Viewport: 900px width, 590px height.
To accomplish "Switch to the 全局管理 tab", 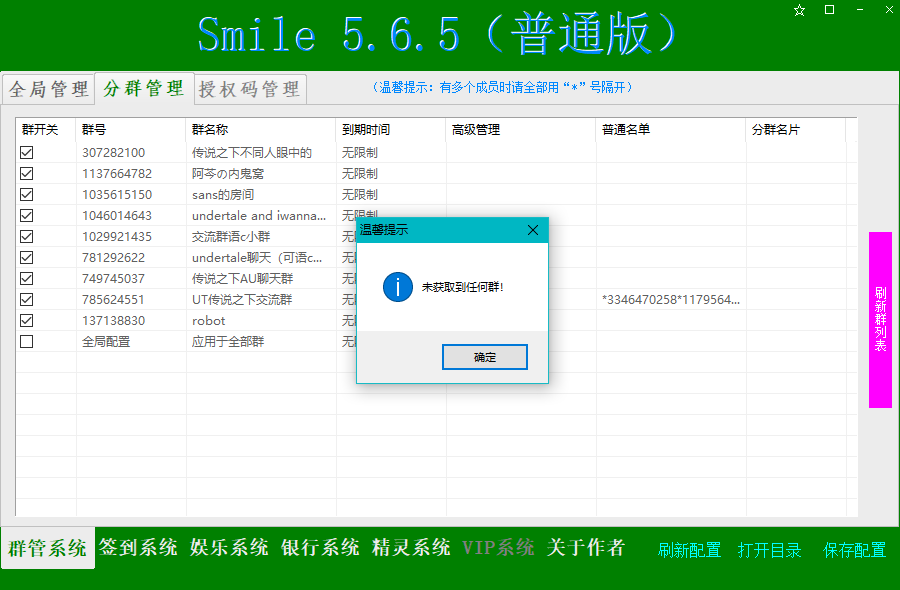I will (49, 89).
